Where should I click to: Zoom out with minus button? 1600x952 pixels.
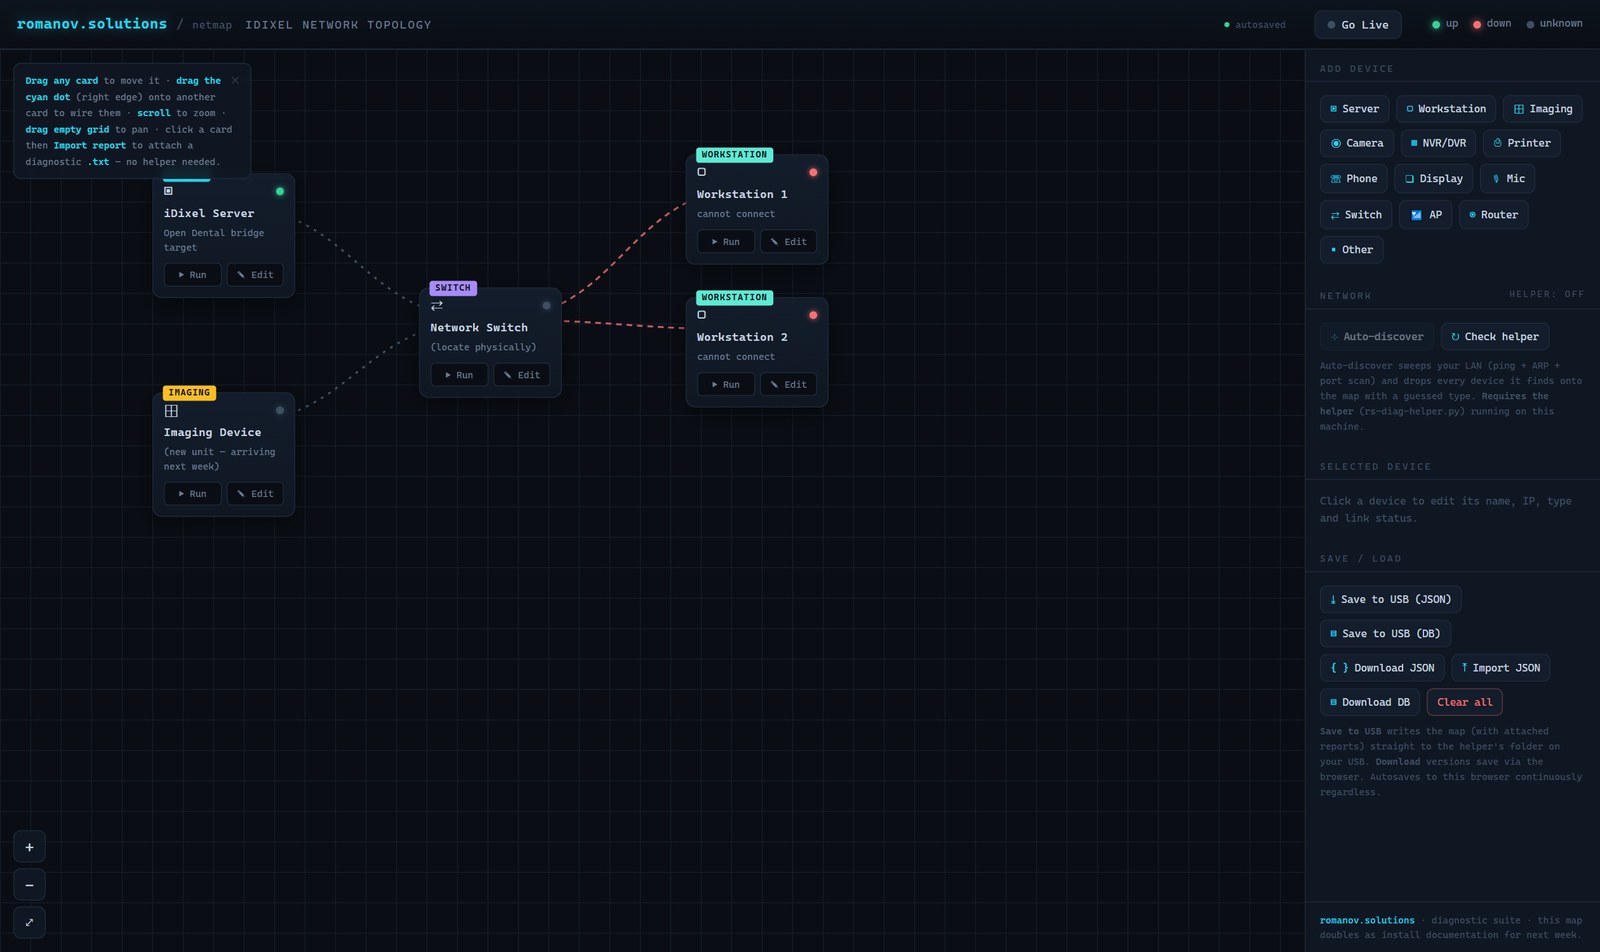pyautogui.click(x=29, y=885)
